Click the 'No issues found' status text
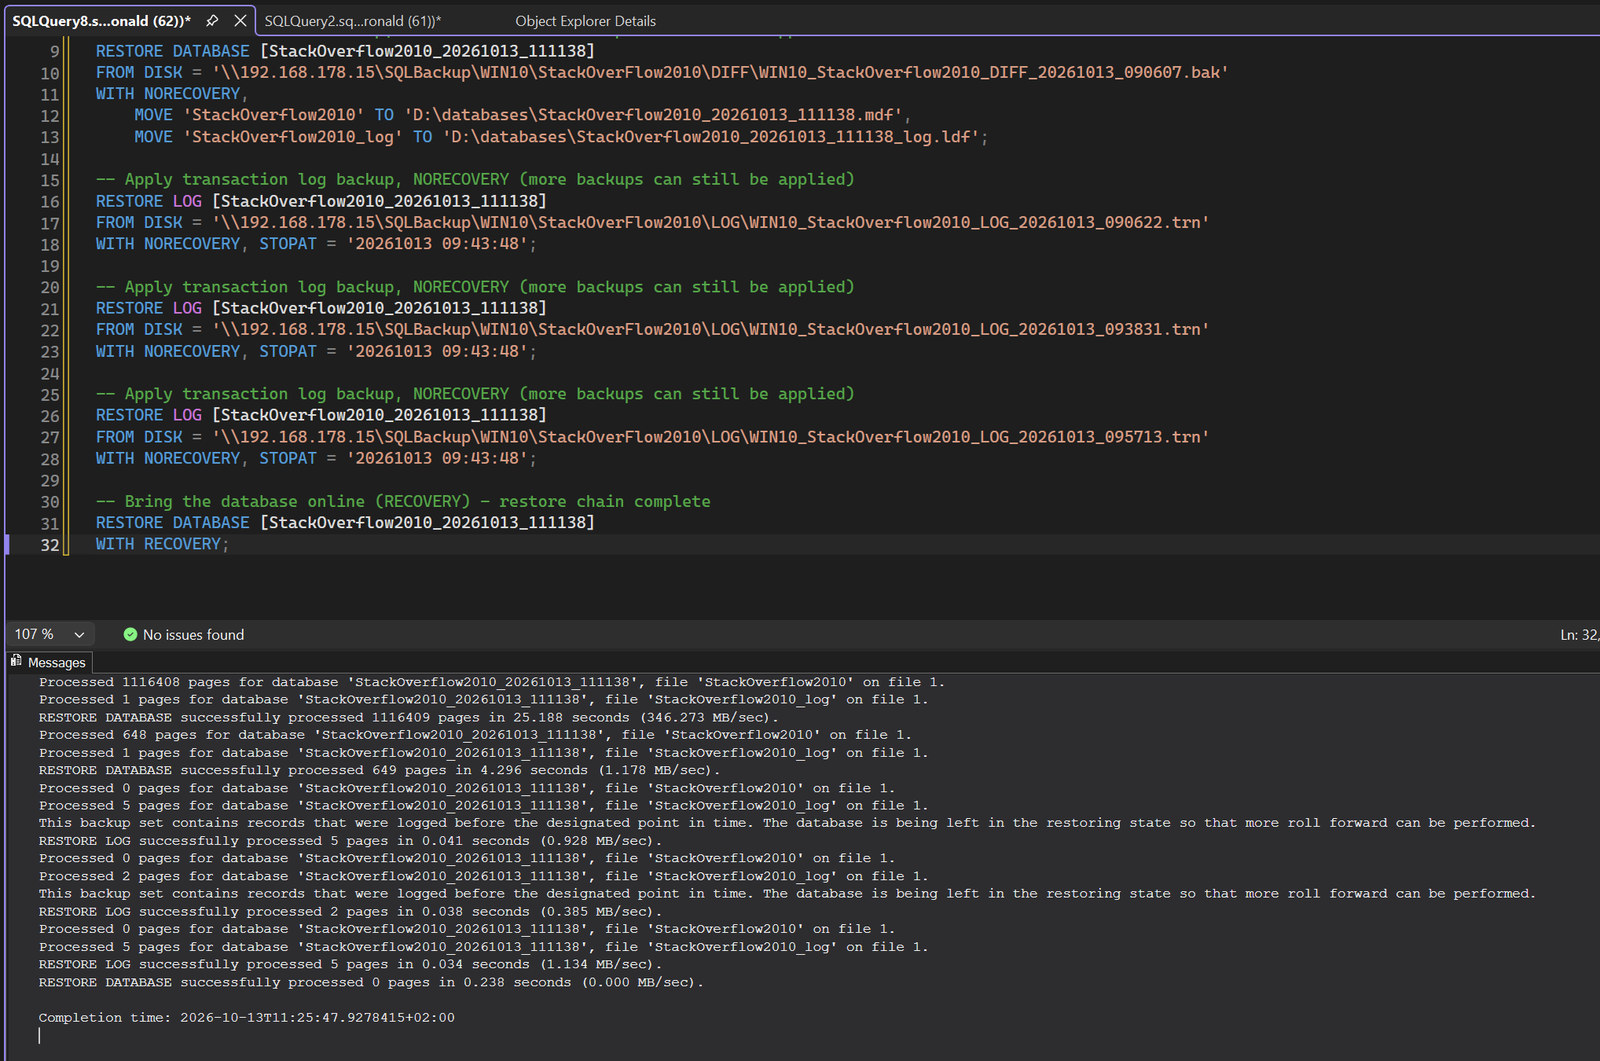Screen dimensions: 1600x1061 point(193,635)
